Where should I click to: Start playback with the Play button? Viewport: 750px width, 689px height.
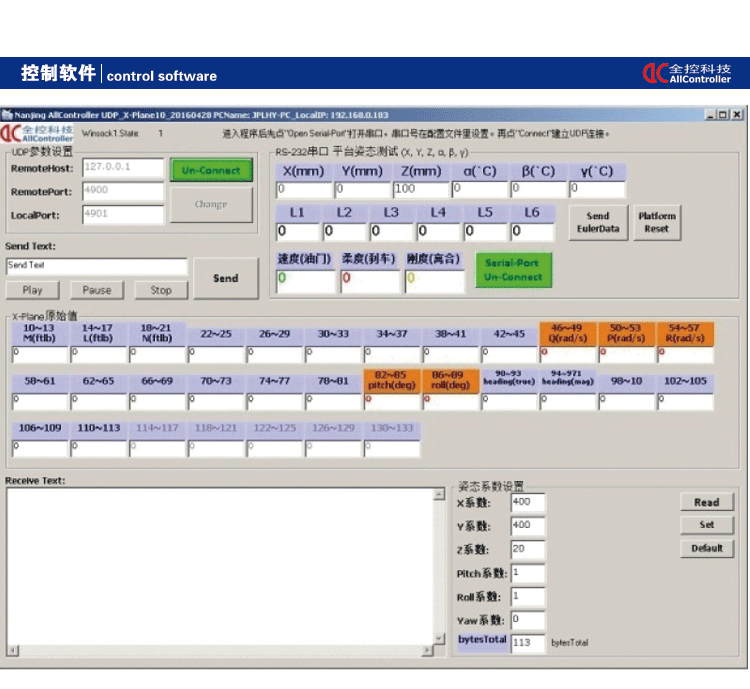(x=32, y=290)
